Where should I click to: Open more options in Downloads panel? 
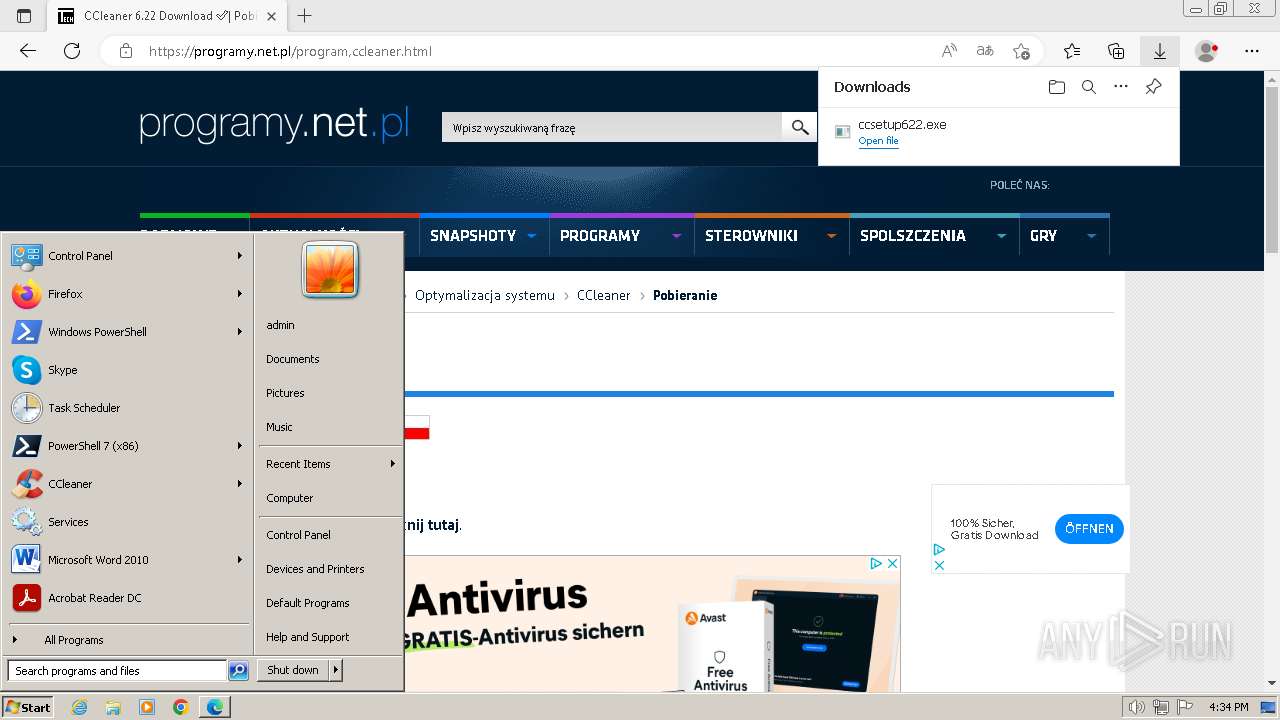click(1121, 87)
